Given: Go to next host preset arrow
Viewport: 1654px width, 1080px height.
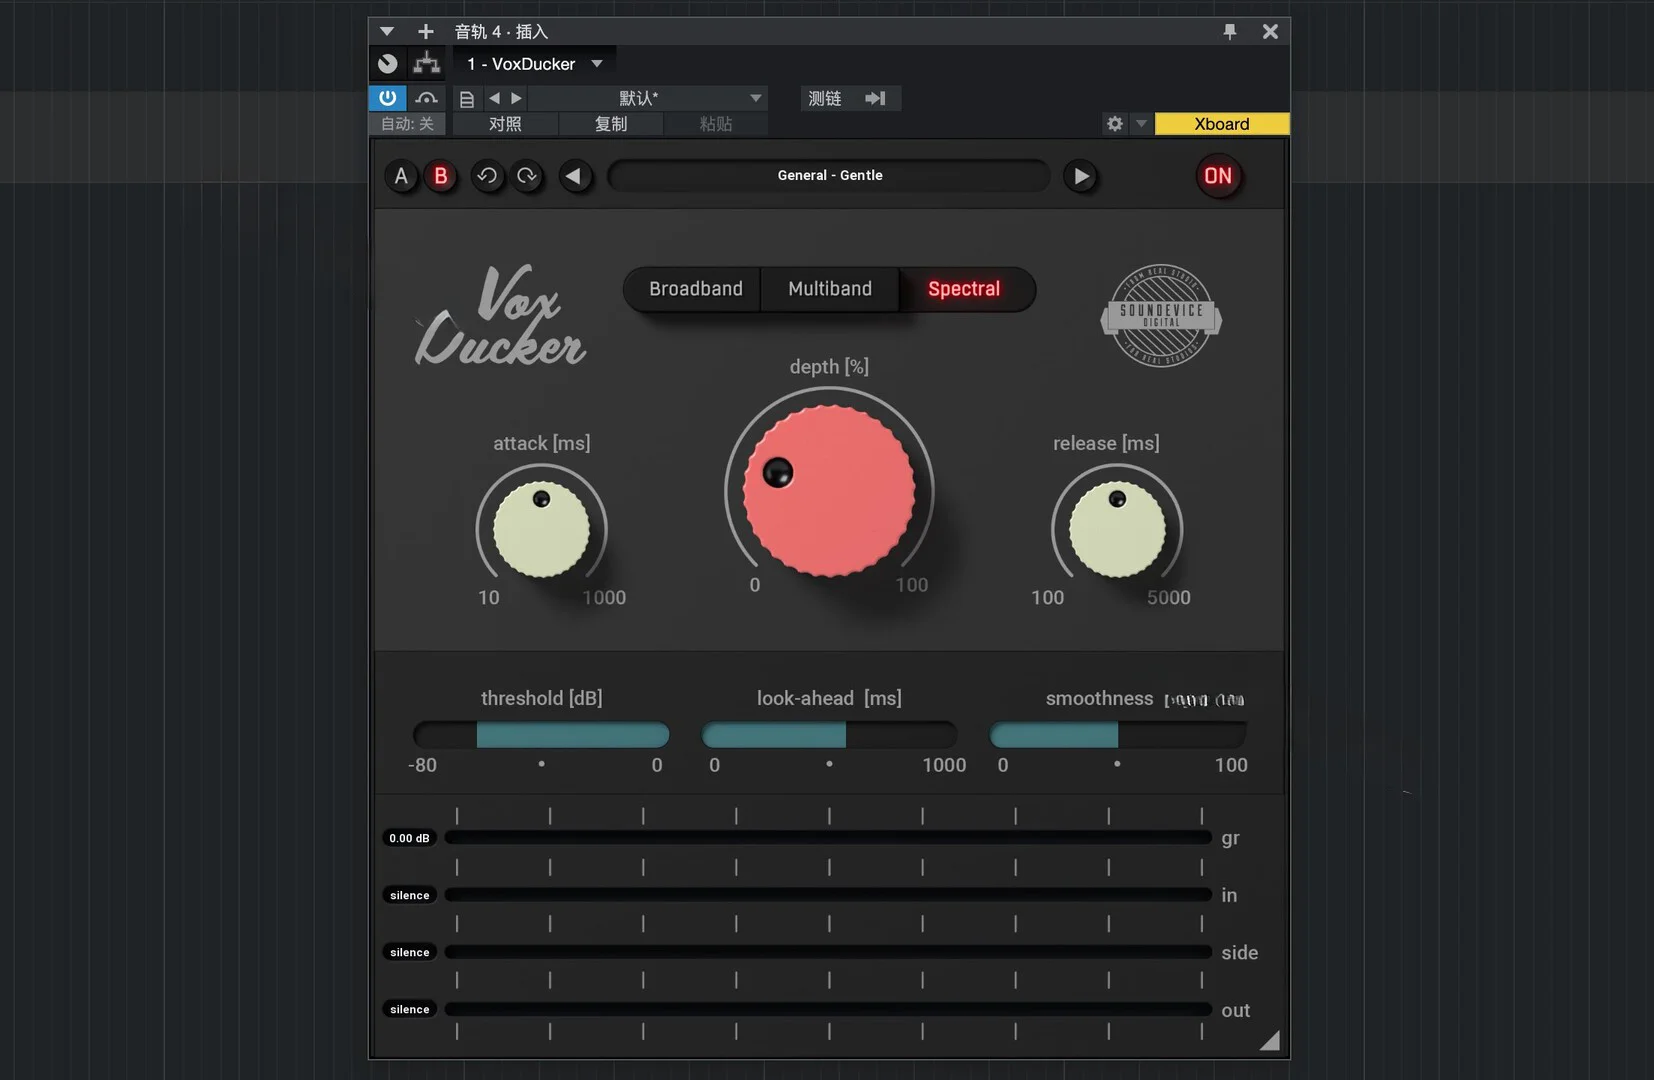Looking at the screenshot, I should [x=516, y=98].
